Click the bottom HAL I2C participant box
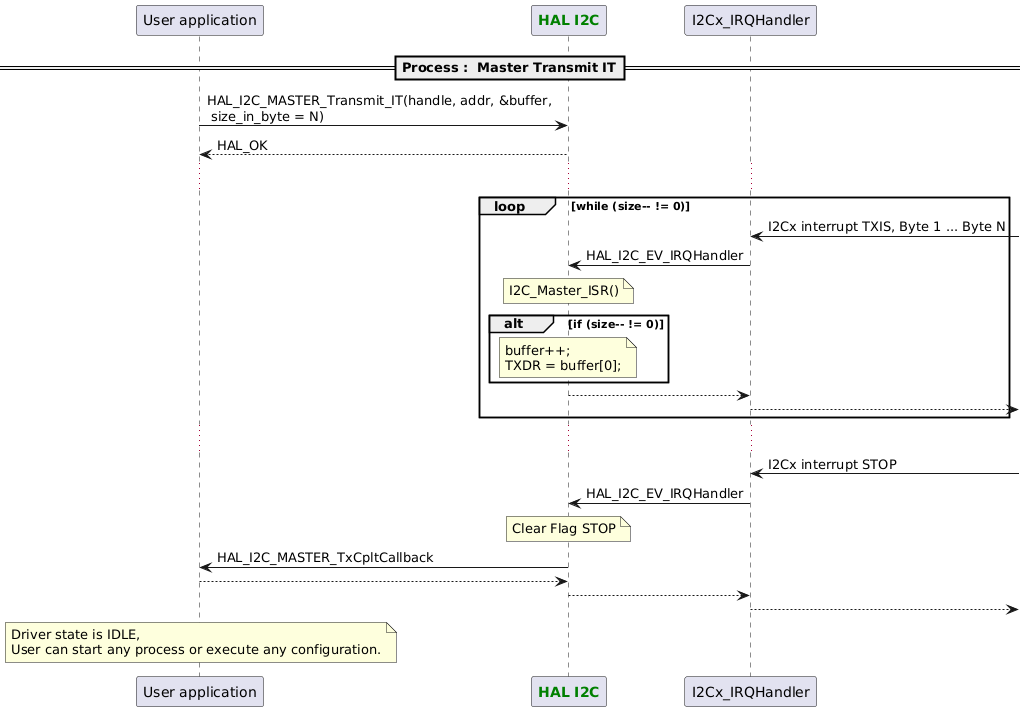The image size is (1025, 711). tap(568, 691)
